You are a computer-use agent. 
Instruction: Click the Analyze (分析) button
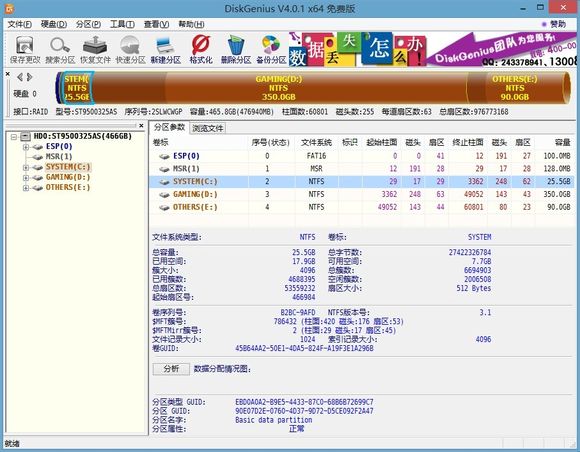pos(171,369)
